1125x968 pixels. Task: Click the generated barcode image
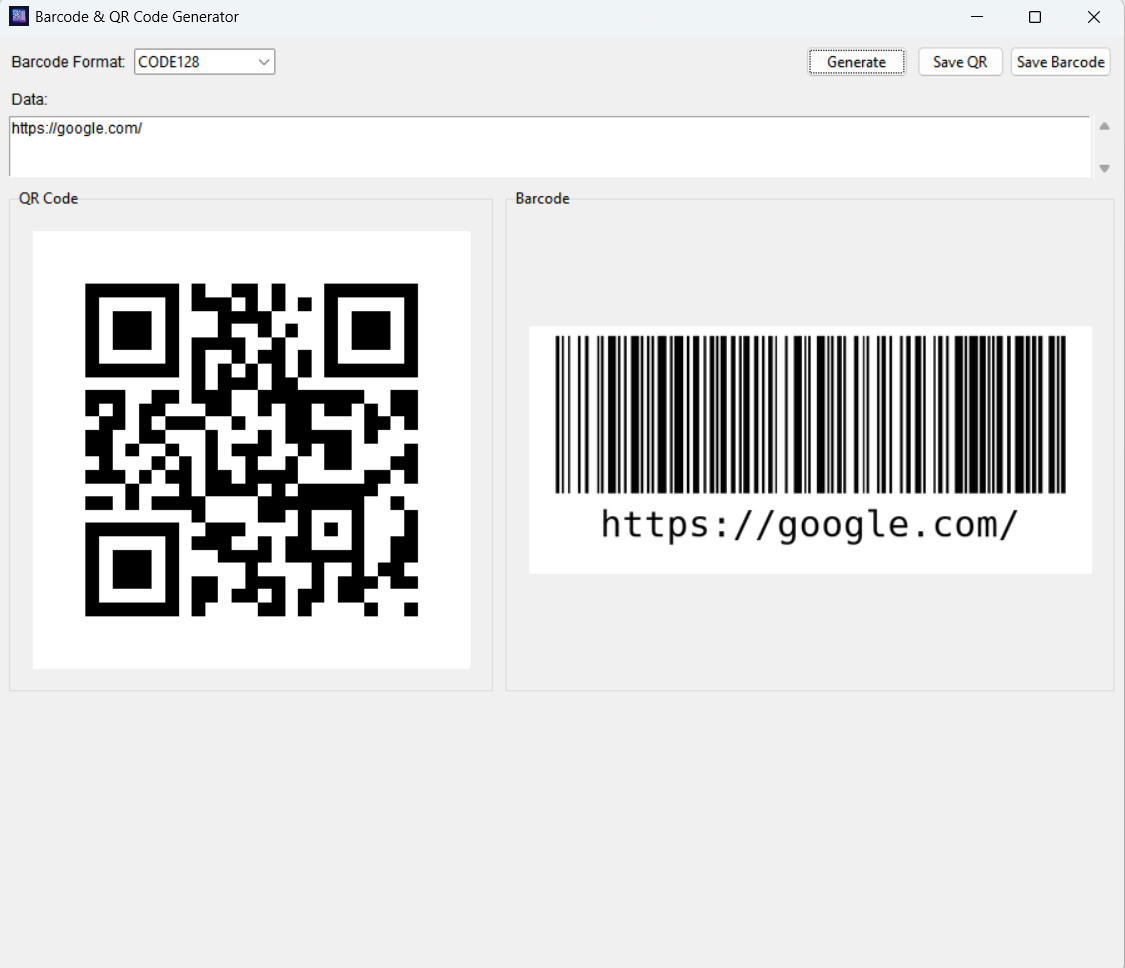[810, 420]
